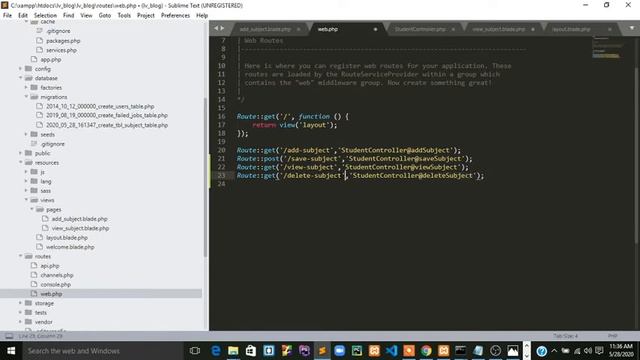Screen dimensions: 640x360
Task: Open add_subject.blade.php in sidebar
Action: point(79,219)
